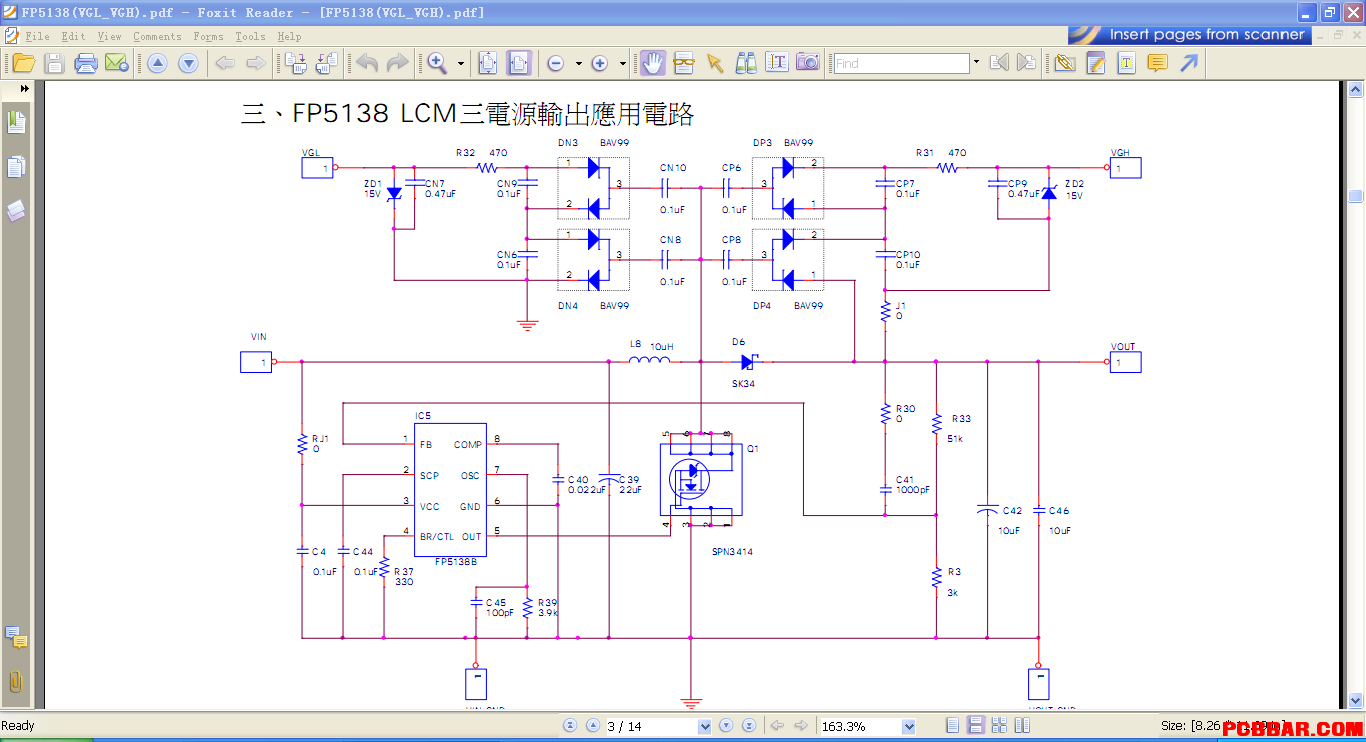Select the Highlight text tool
Screen dimensions: 1366x742
click(1127, 63)
